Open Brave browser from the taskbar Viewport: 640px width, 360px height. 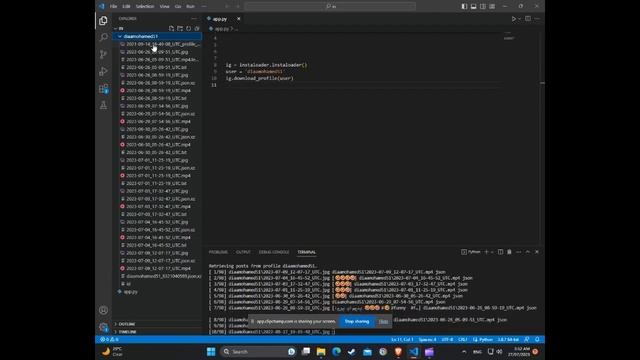pyautogui.click(x=398, y=351)
